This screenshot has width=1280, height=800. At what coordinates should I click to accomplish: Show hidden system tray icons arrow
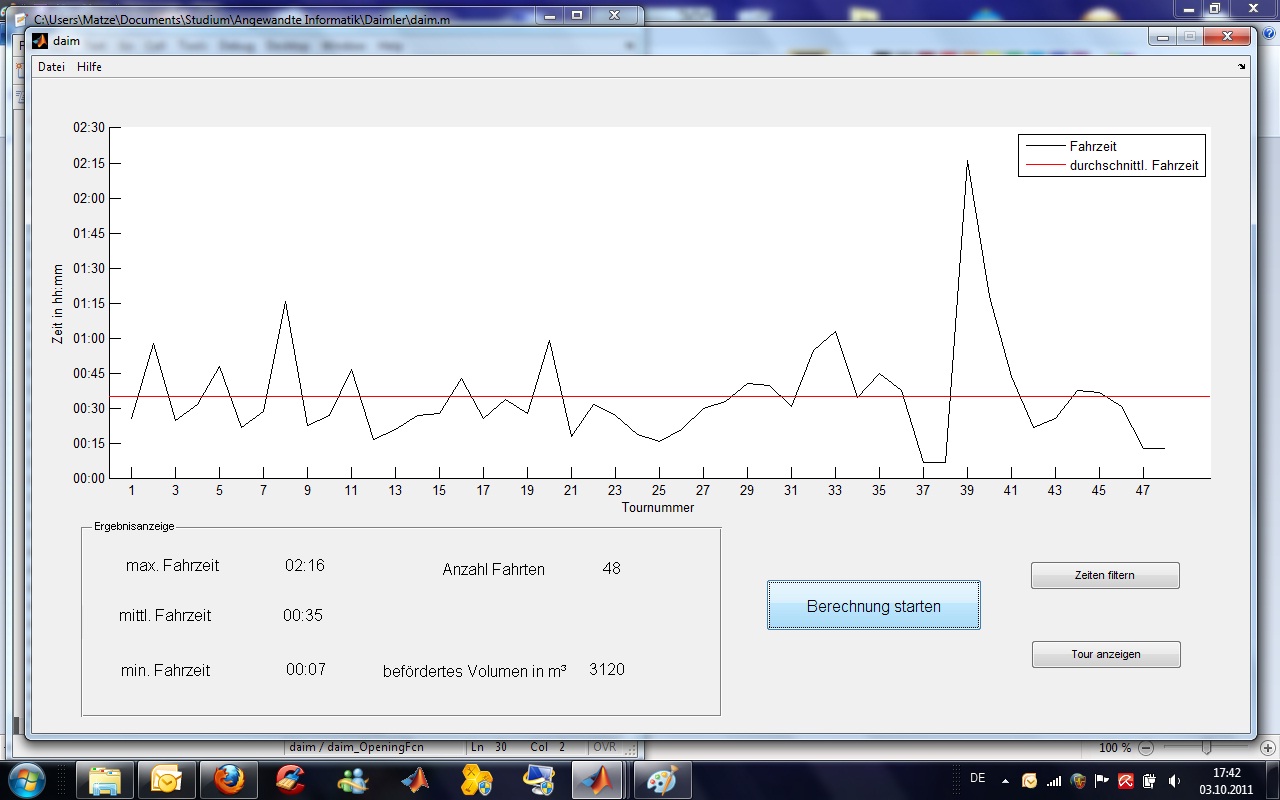[x=1005, y=781]
